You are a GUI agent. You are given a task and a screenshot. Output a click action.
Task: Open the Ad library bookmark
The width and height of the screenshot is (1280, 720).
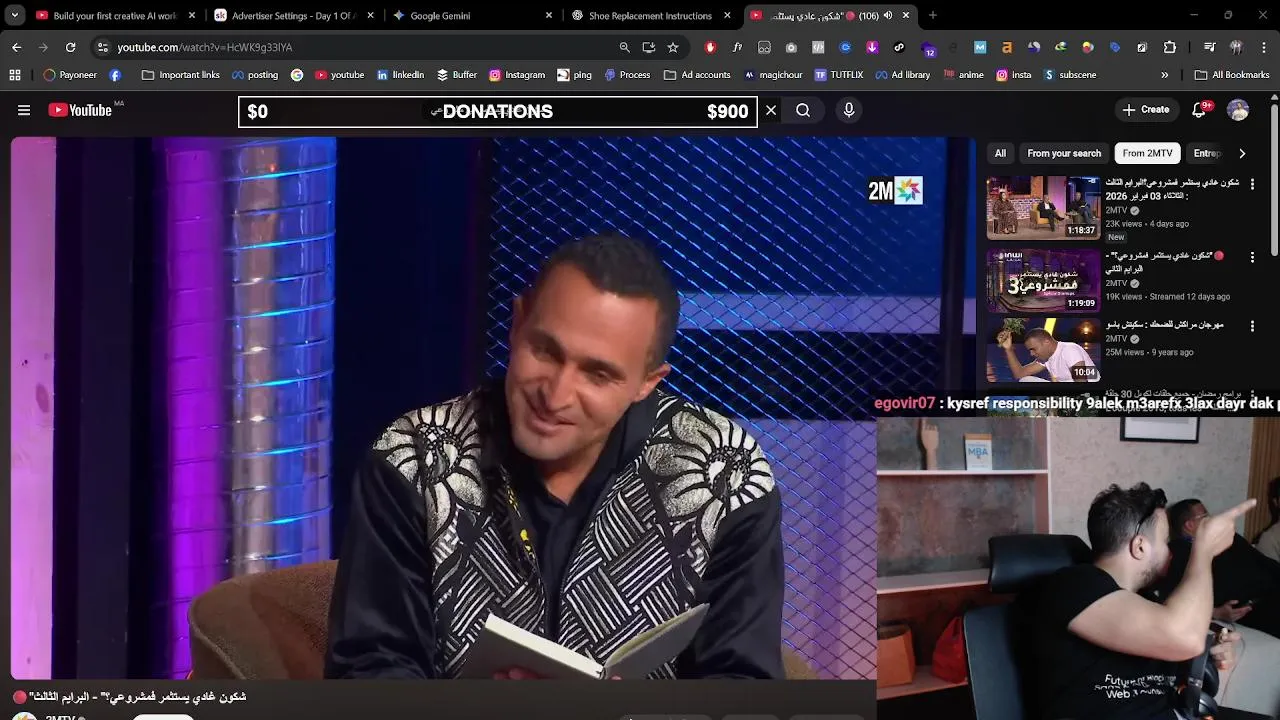tap(902, 75)
